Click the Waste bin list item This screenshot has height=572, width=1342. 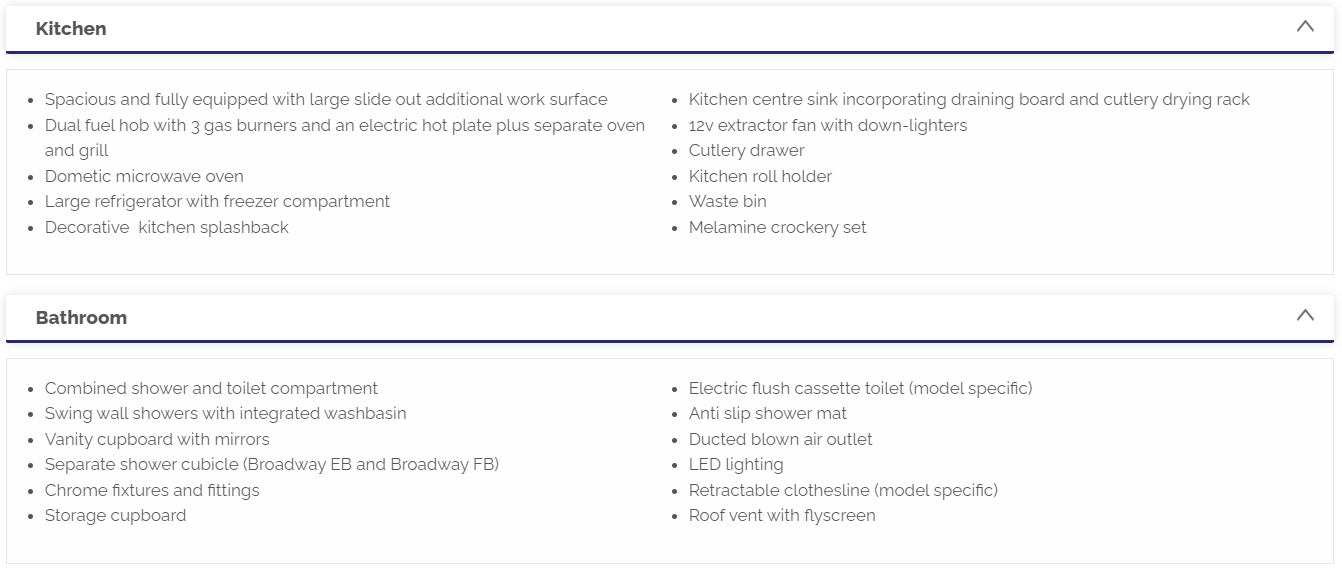(x=727, y=201)
